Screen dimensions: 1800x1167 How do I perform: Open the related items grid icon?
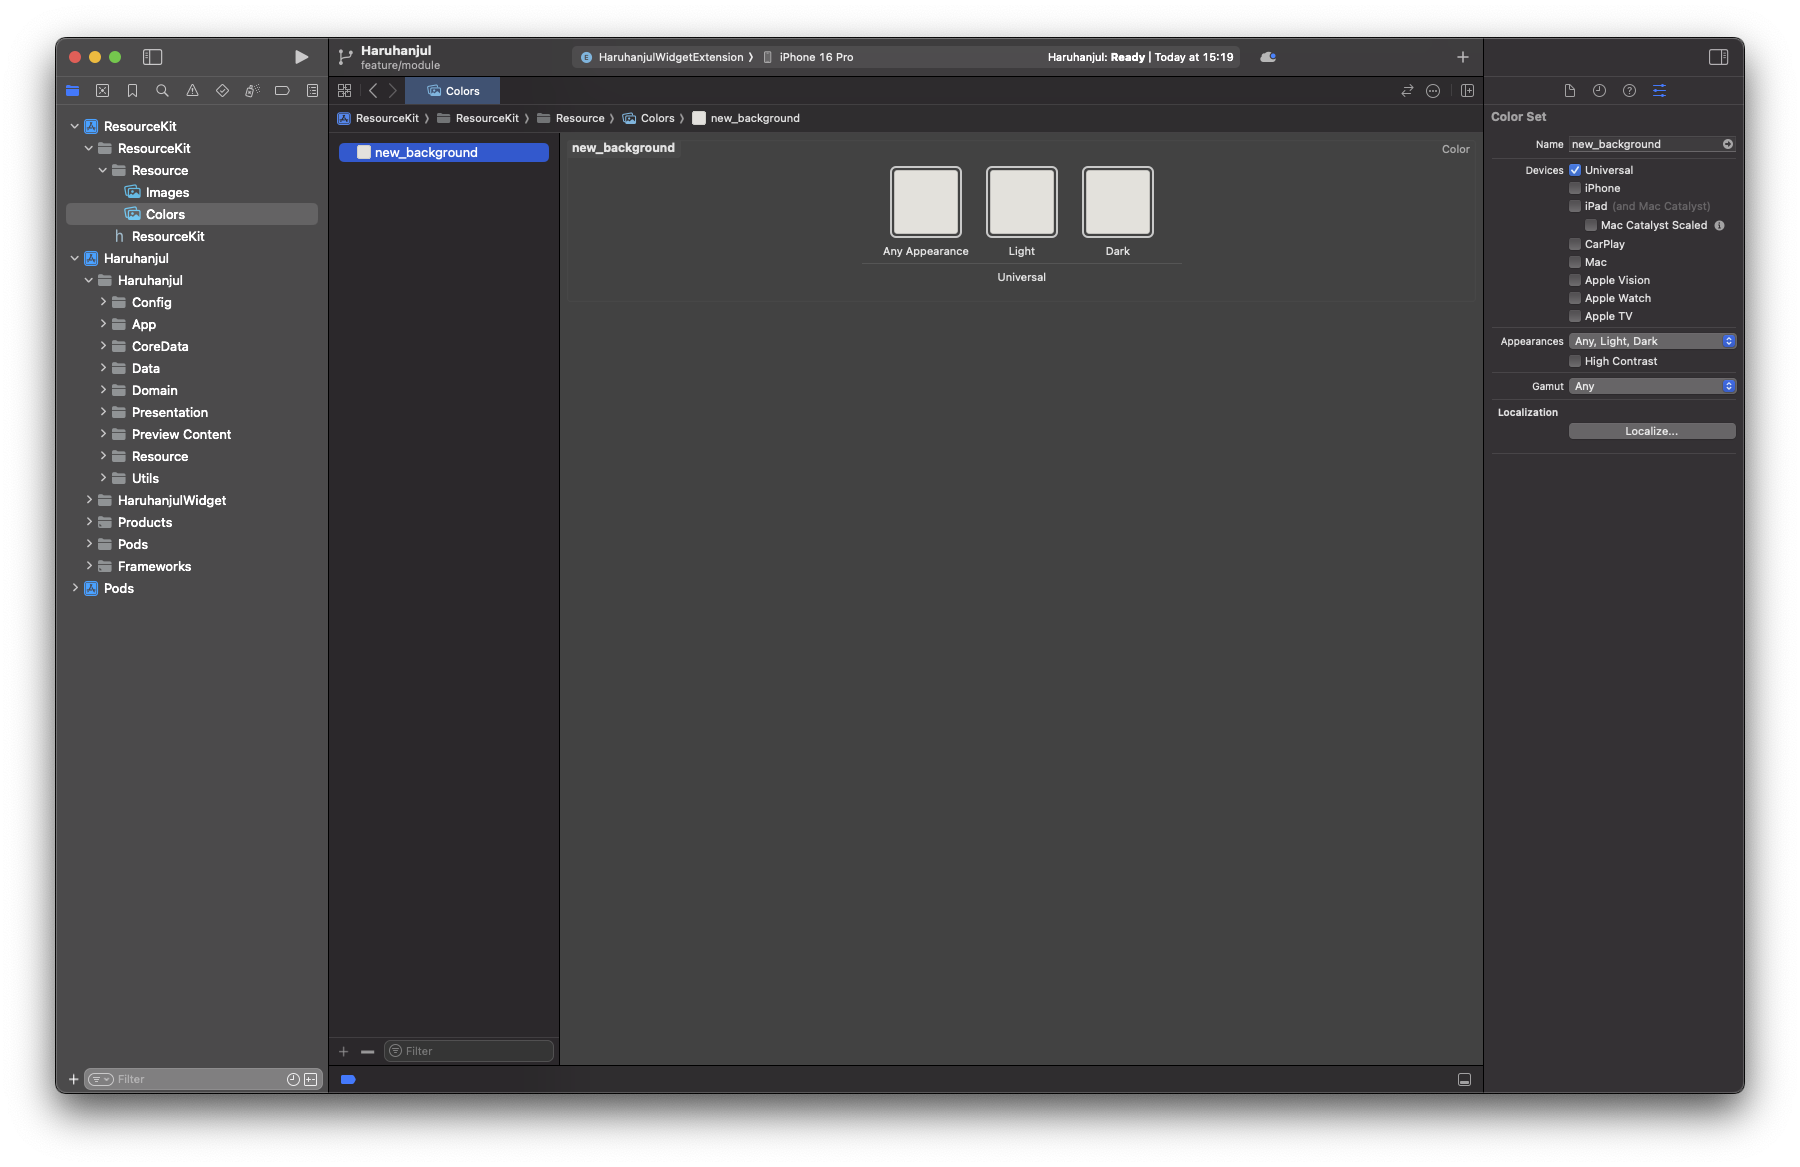(344, 91)
